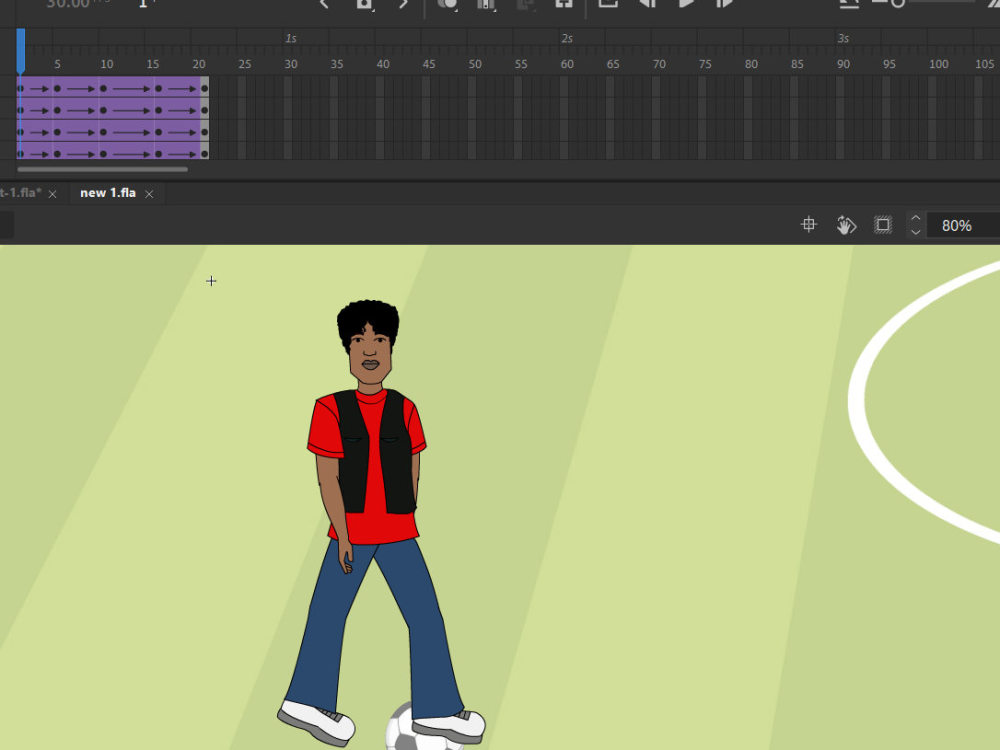Image resolution: width=1000 pixels, height=750 pixels.
Task: Click frame 45 on the timeline ruler
Action: pos(429,64)
